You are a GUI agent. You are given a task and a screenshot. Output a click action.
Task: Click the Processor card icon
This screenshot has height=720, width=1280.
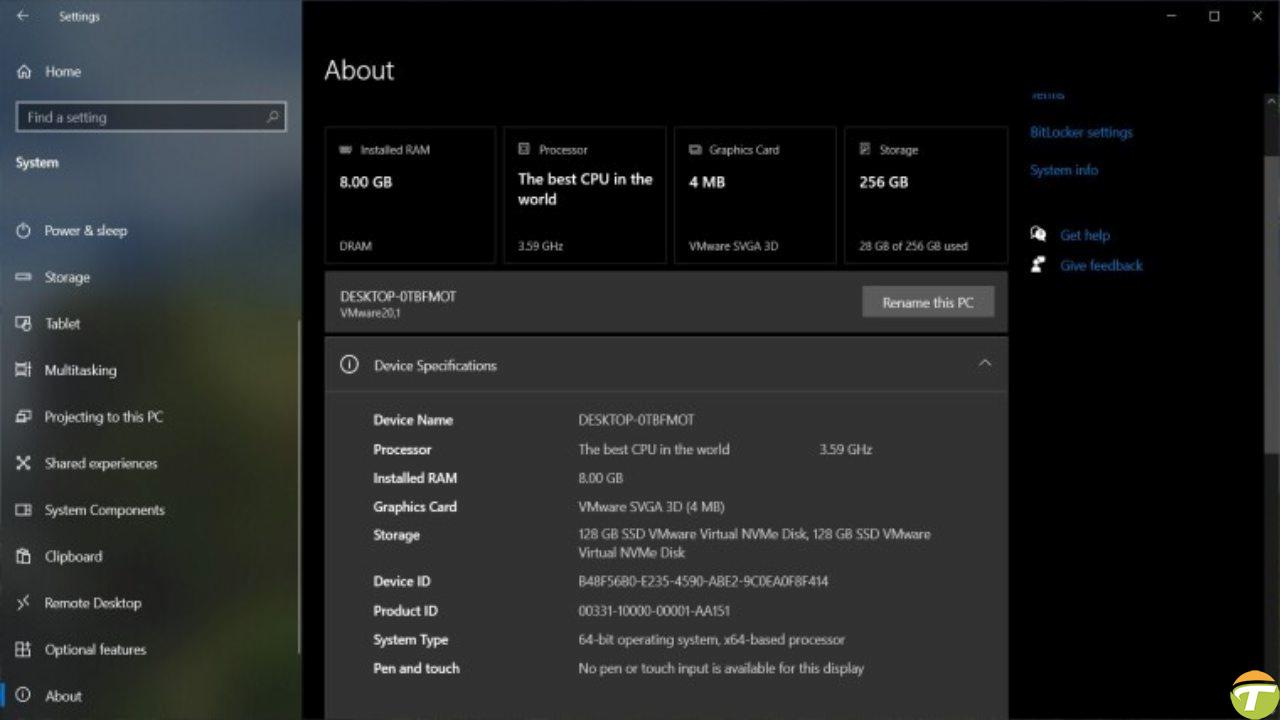[x=524, y=149]
